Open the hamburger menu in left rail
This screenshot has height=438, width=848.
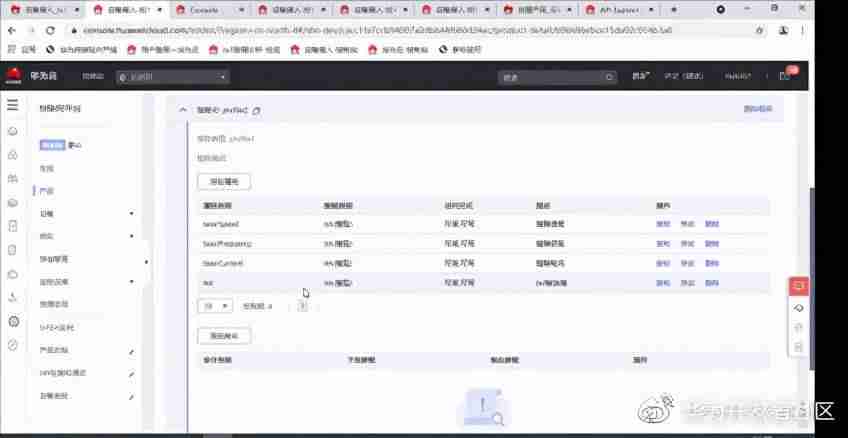click(x=13, y=105)
